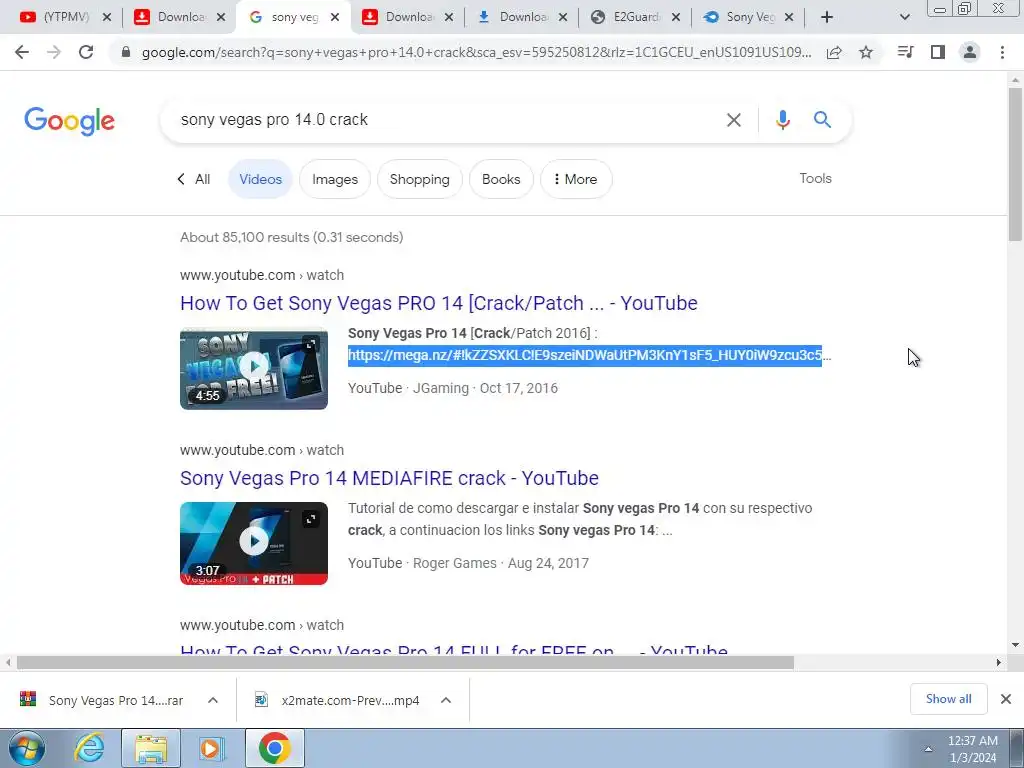1024x768 pixels.
Task: Open File Explorer from taskbar
Action: (x=151, y=748)
